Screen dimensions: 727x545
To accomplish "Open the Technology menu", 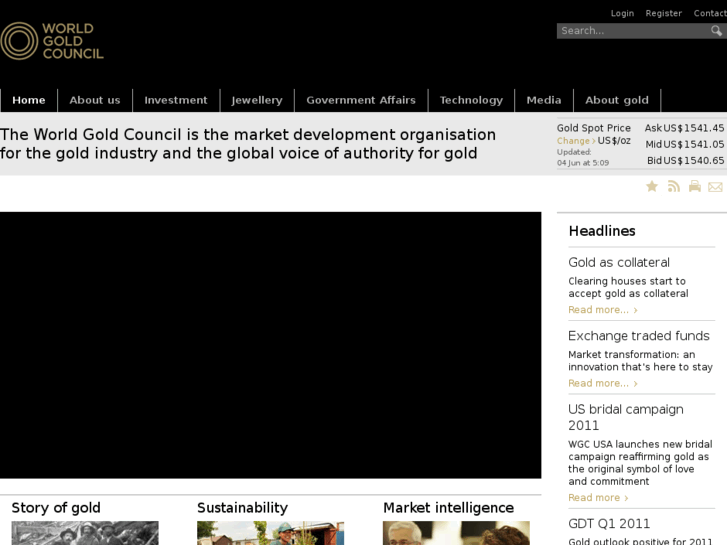I will pyautogui.click(x=471, y=100).
